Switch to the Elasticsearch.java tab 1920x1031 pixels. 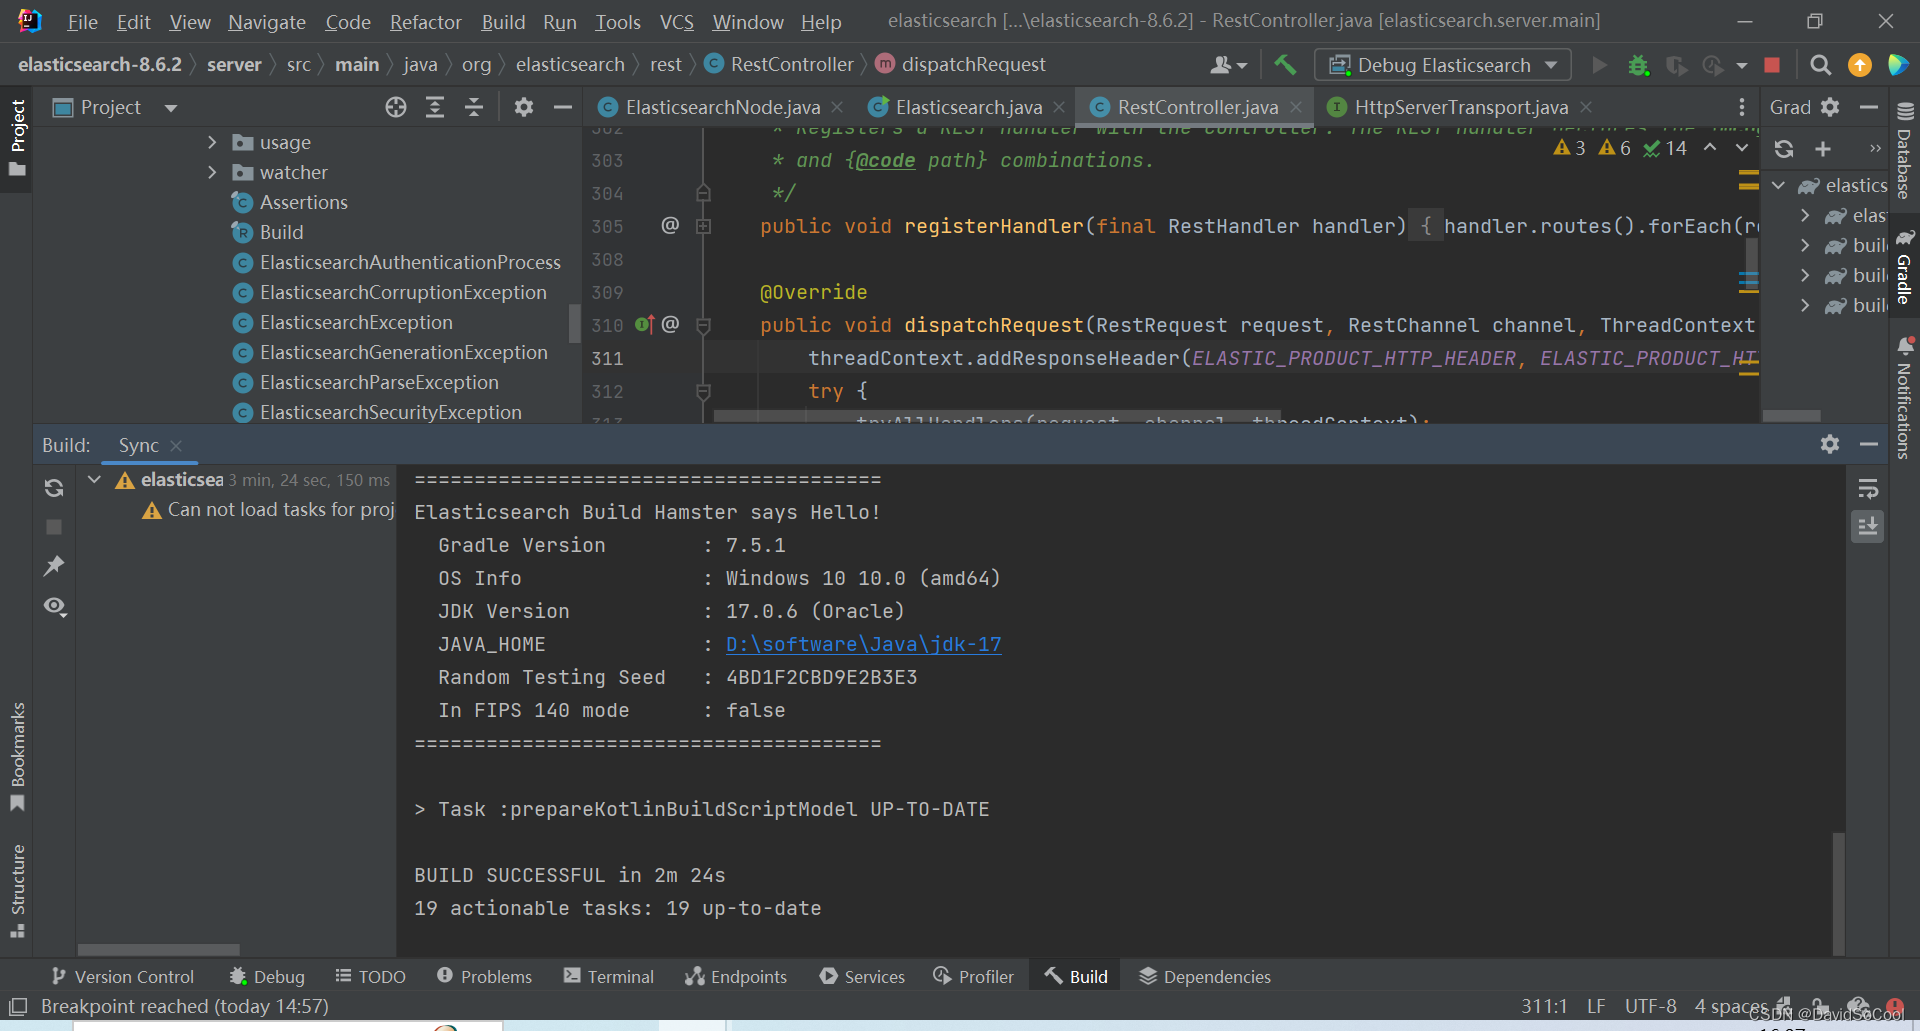[968, 107]
